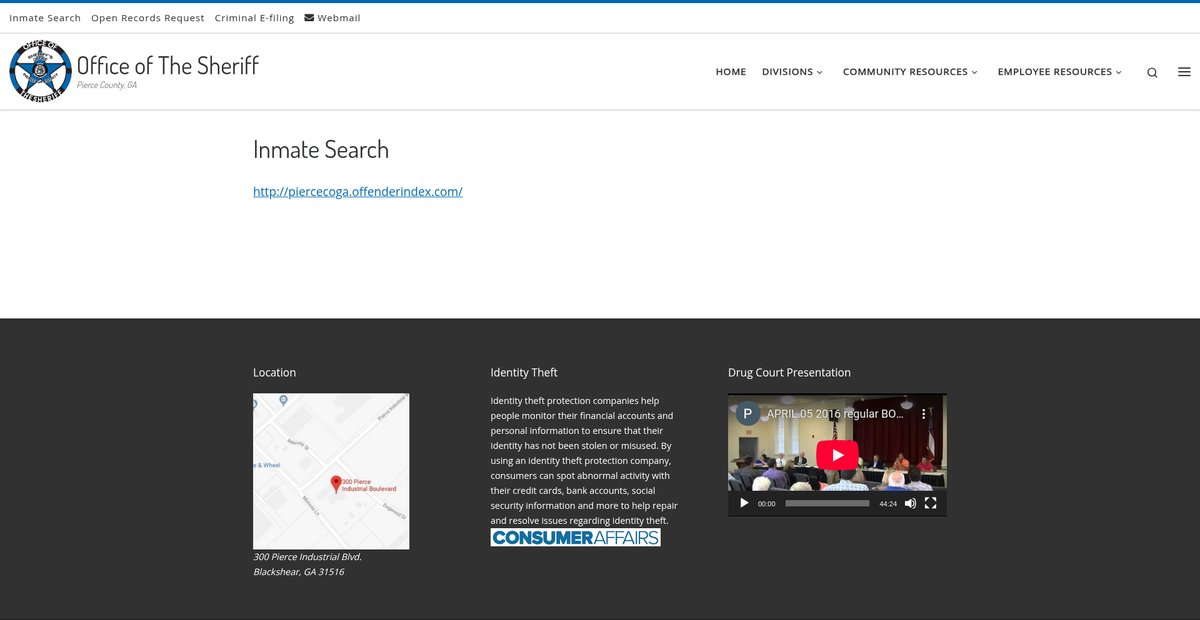
Task: Click the video player play icon
Action: (x=744, y=503)
